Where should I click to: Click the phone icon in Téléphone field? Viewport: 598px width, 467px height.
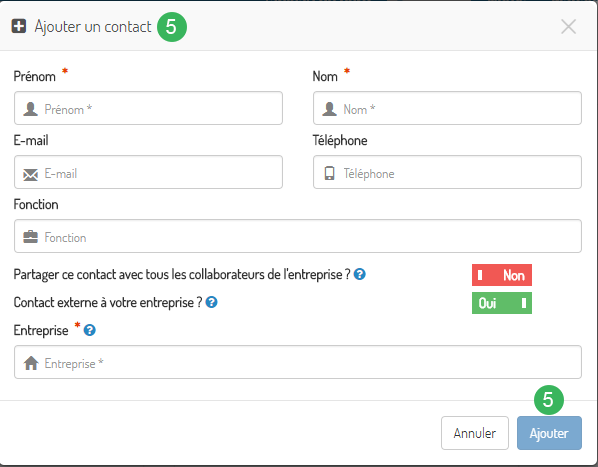(x=330, y=173)
